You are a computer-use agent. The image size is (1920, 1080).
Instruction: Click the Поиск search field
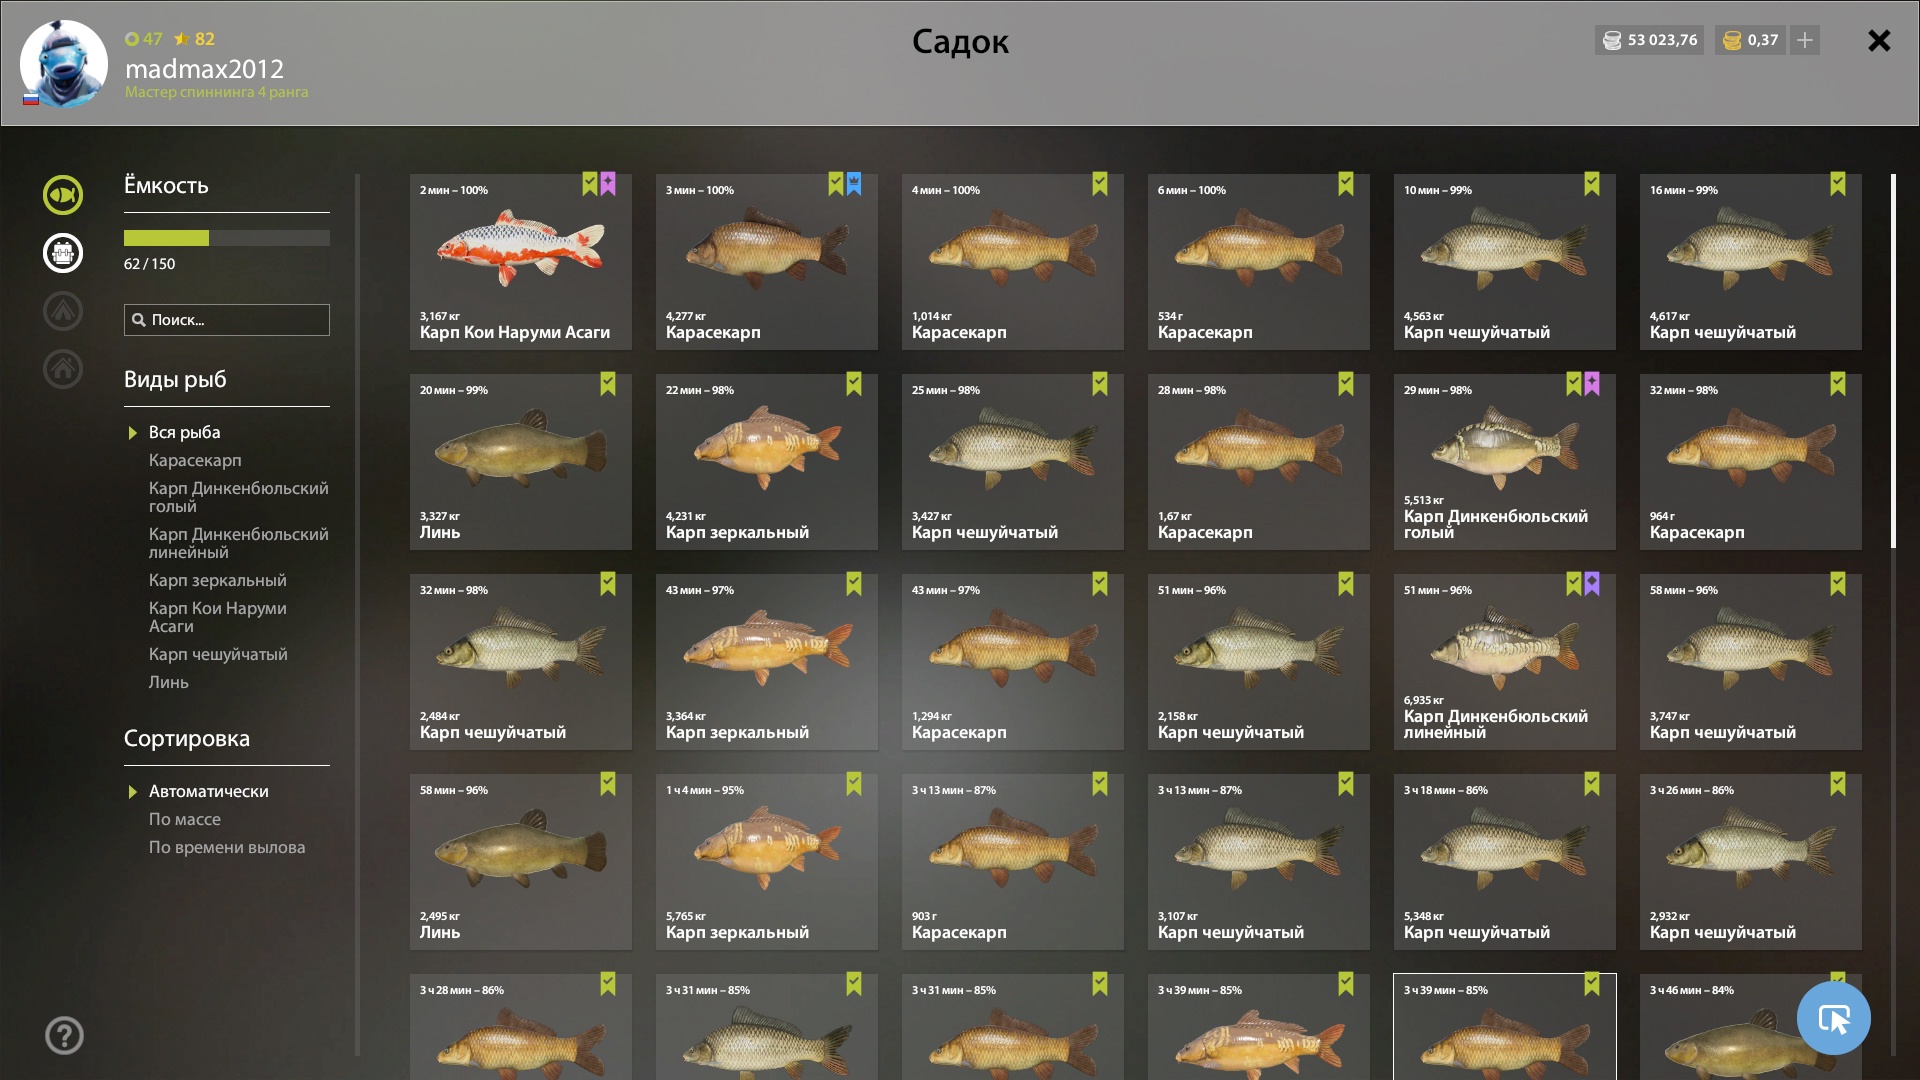(x=227, y=320)
